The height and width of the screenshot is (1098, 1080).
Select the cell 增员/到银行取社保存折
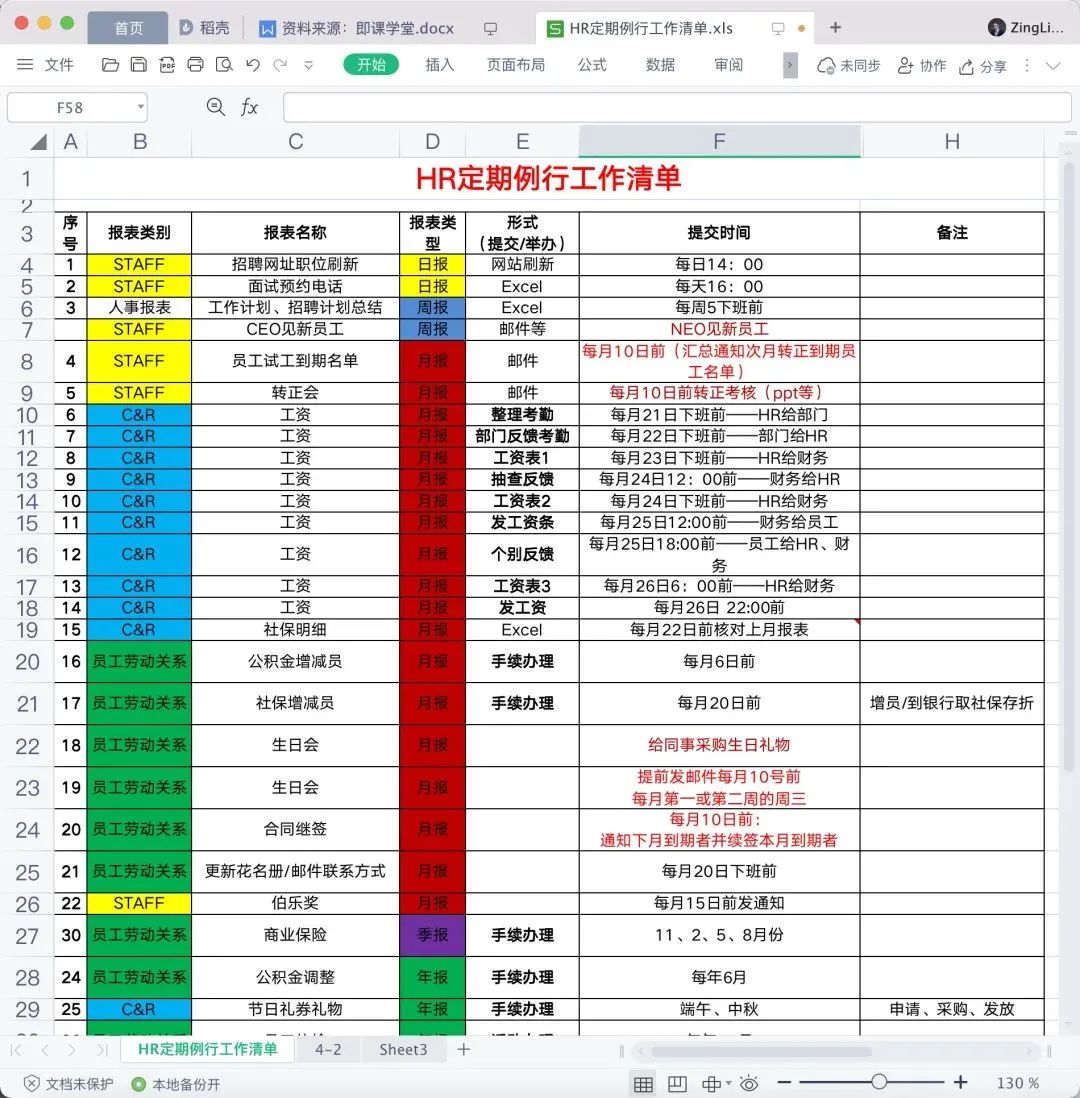[952, 703]
